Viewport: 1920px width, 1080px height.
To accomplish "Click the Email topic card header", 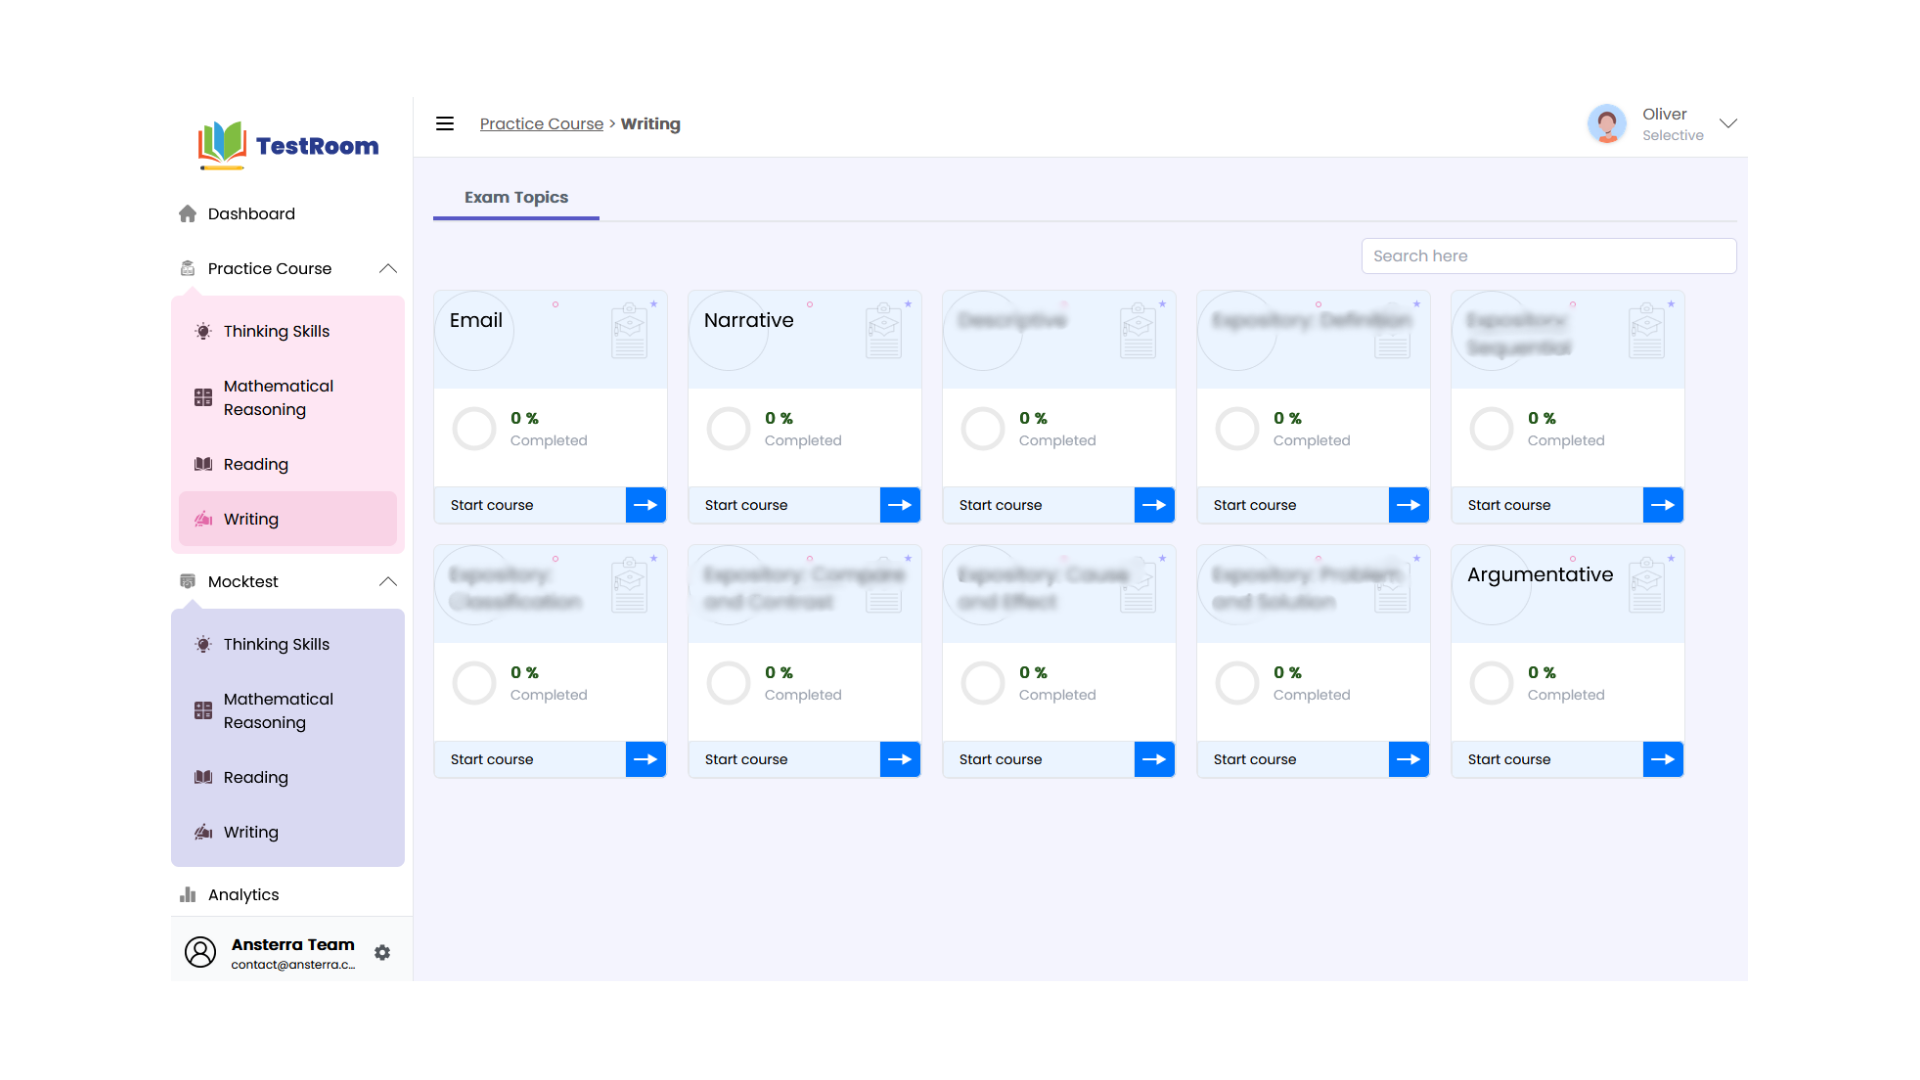I will [550, 340].
